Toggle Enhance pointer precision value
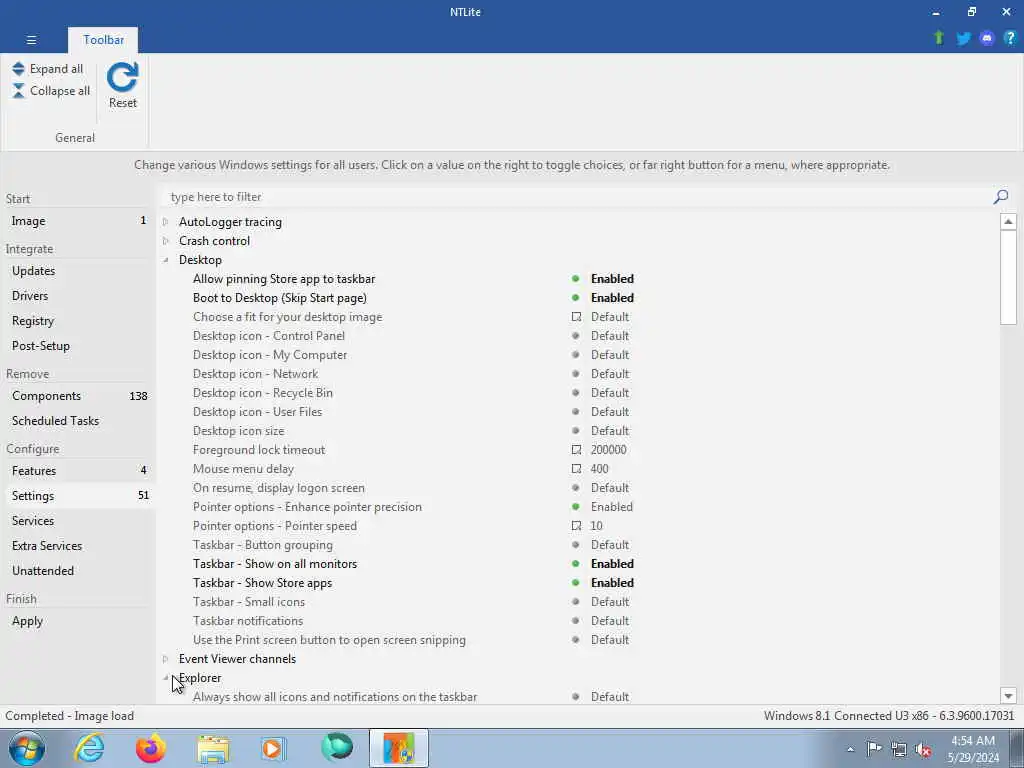 tap(611, 507)
